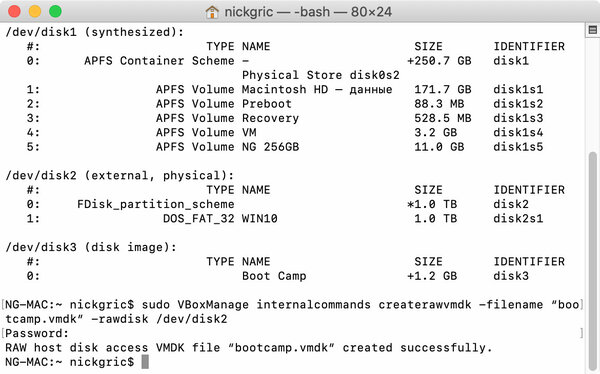Image resolution: width=600 pixels, height=374 pixels.
Task: Zoom the window with green button
Action: coord(55,11)
